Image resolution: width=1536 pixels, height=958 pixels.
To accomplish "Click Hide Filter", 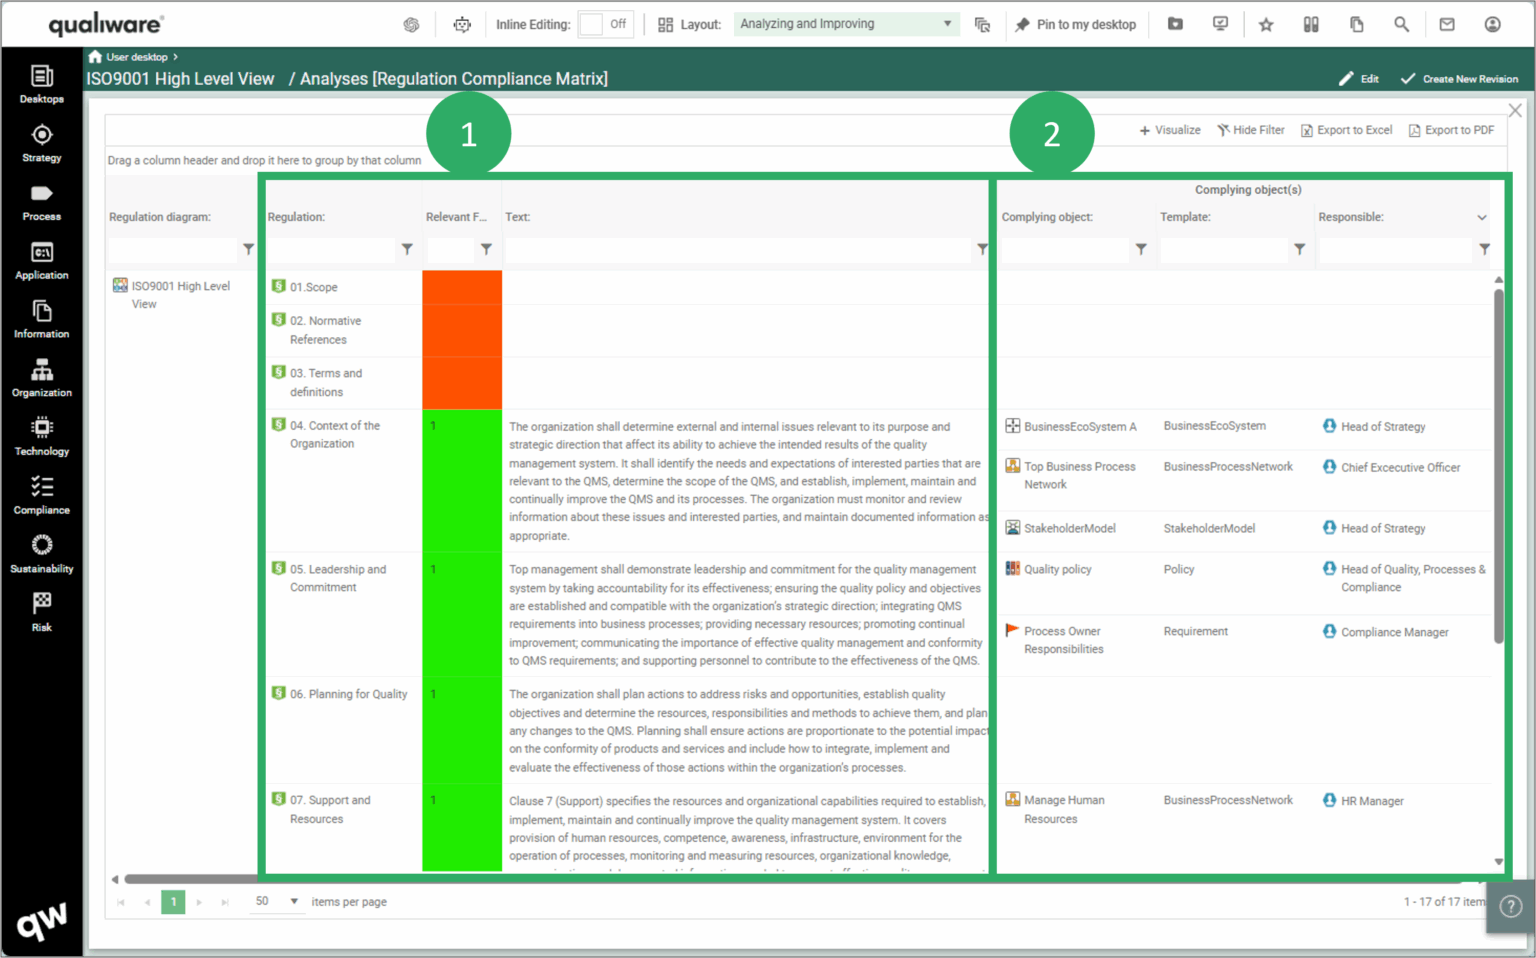I will coord(1251,130).
